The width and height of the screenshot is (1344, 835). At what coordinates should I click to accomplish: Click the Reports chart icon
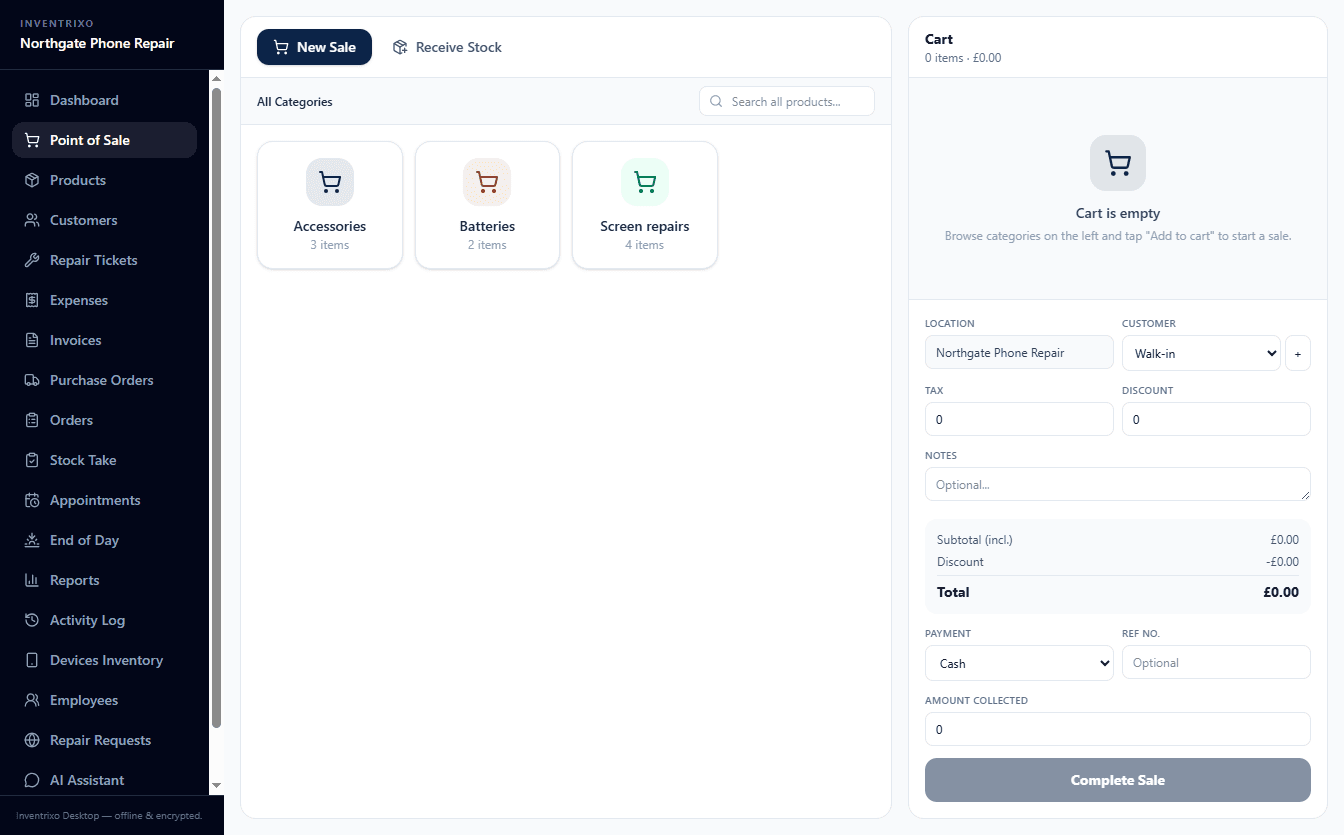click(x=32, y=580)
